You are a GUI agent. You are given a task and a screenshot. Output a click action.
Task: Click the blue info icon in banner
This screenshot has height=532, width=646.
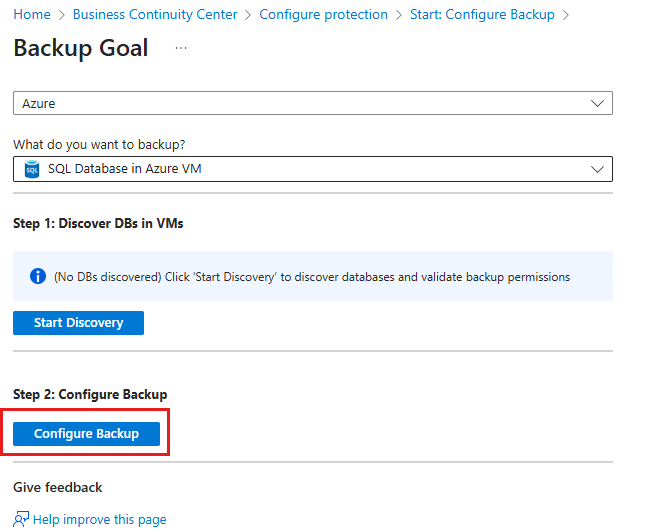click(38, 276)
